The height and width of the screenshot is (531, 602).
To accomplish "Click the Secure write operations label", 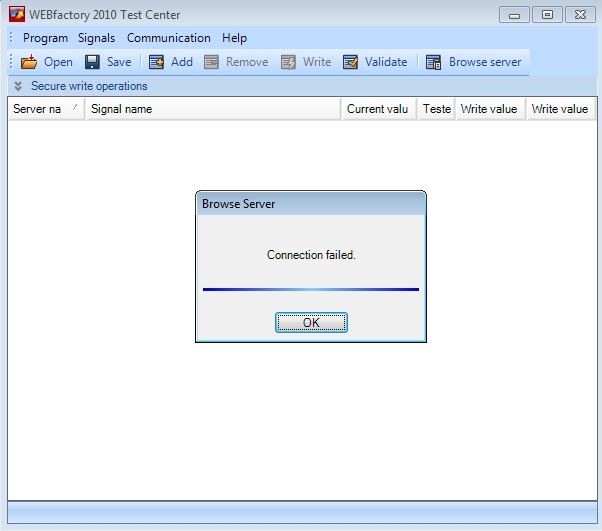I will 89,86.
